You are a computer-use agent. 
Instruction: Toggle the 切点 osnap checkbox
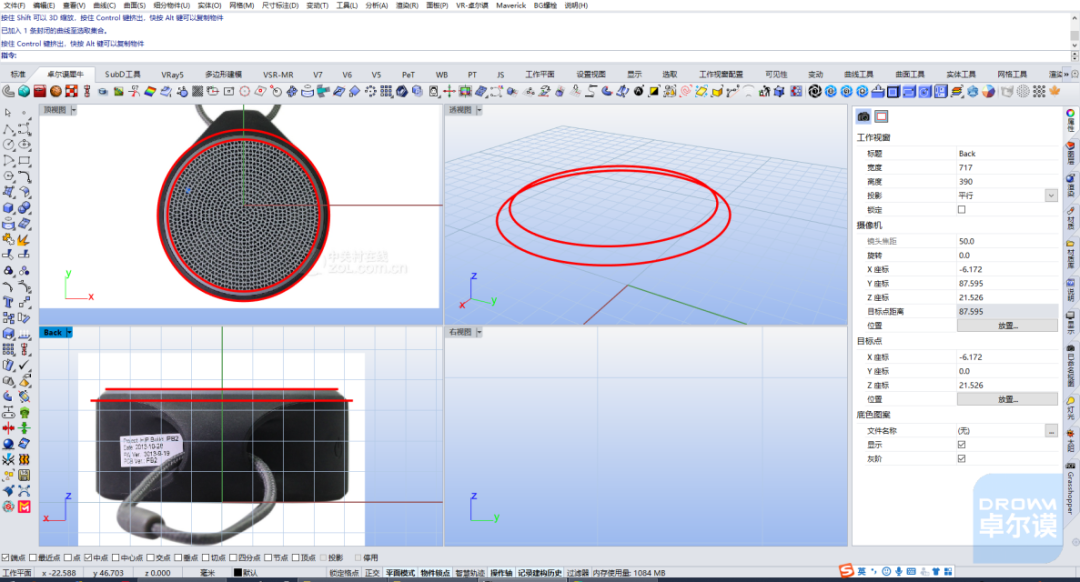click(205, 558)
